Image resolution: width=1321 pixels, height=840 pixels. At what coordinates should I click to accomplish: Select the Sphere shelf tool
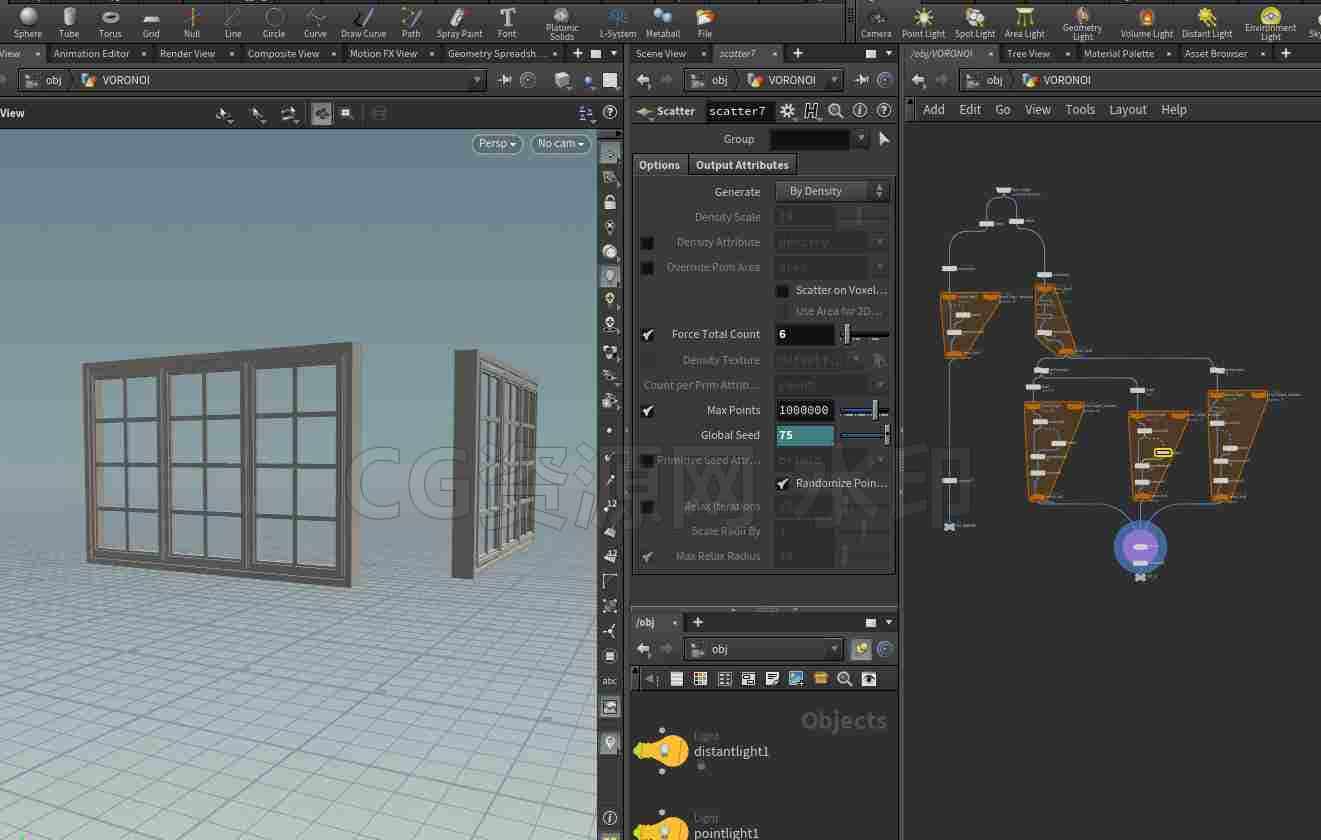[28, 22]
